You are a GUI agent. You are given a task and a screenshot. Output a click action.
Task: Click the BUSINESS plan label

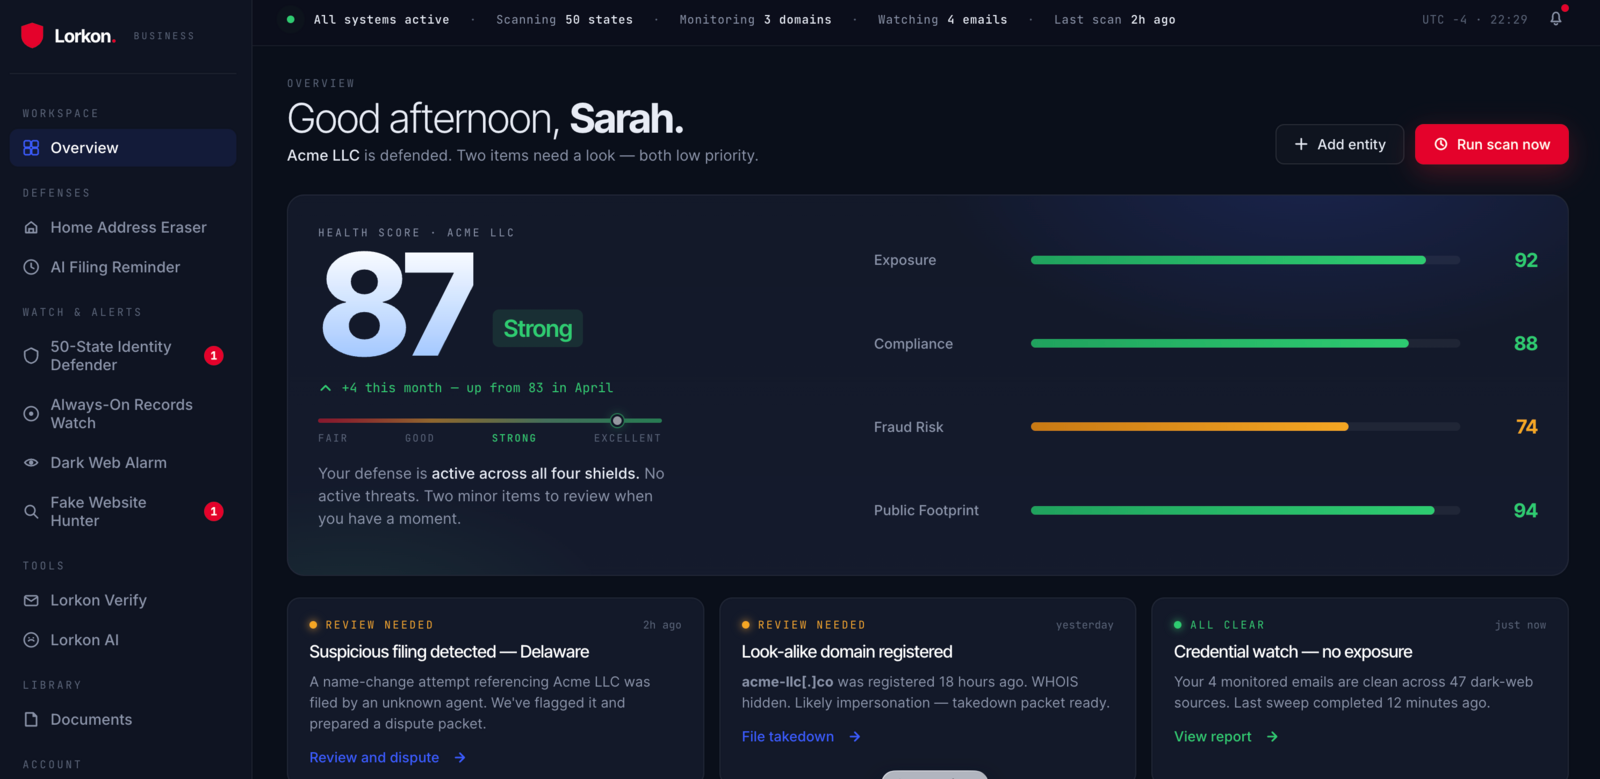click(x=164, y=36)
